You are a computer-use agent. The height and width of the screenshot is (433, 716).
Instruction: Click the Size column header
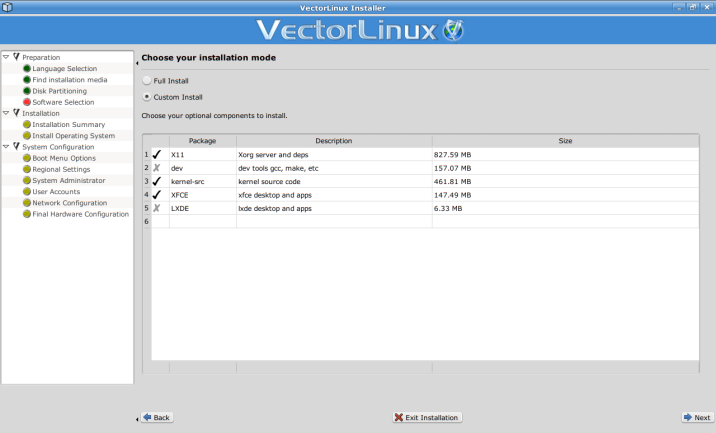(565, 141)
